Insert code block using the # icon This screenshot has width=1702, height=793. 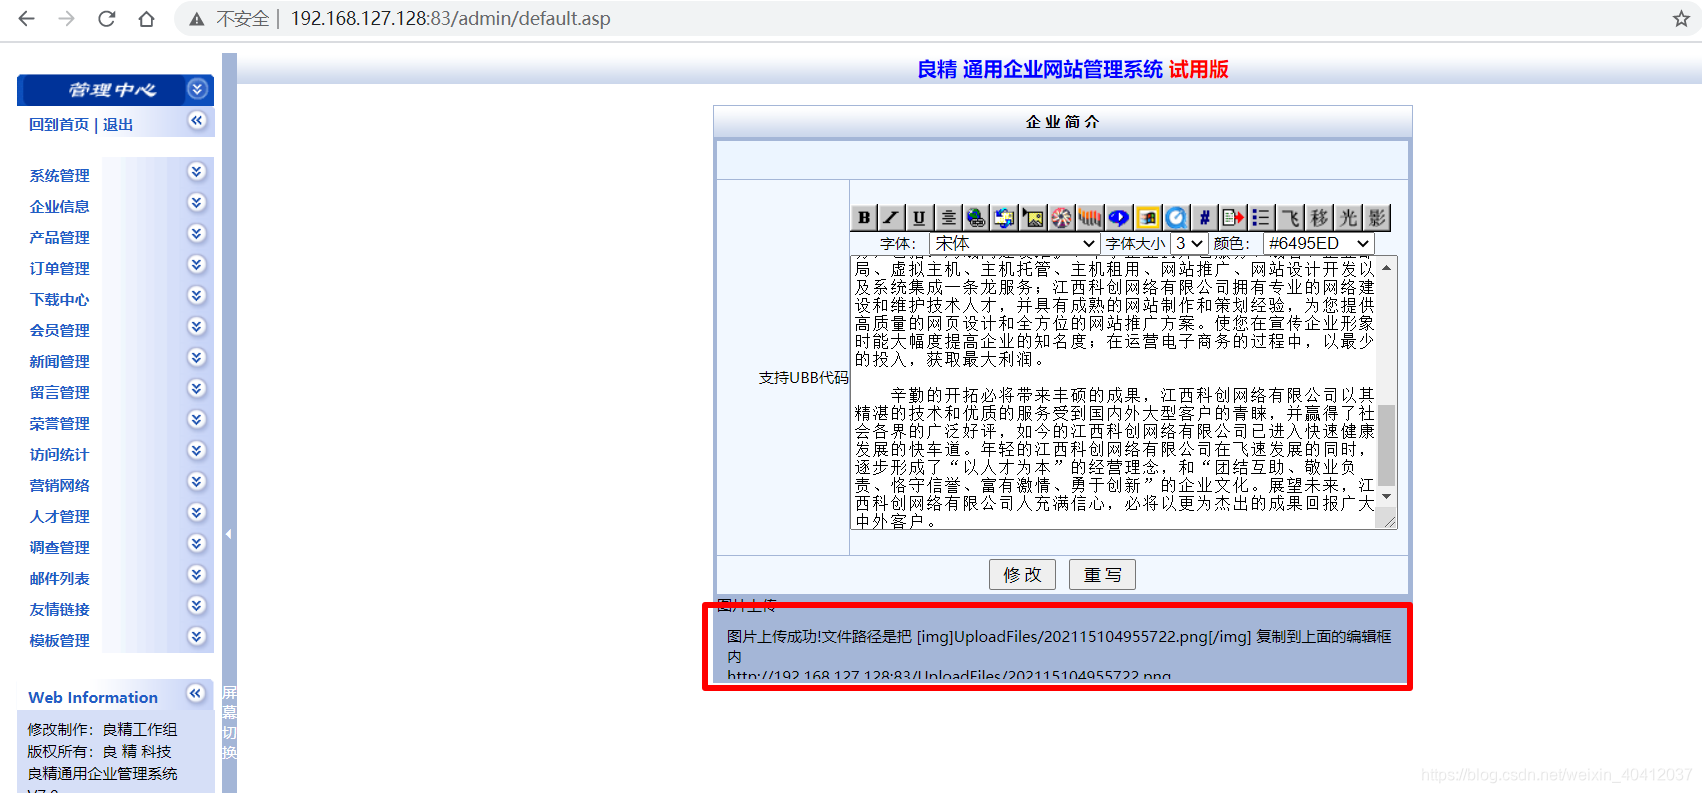[1205, 218]
